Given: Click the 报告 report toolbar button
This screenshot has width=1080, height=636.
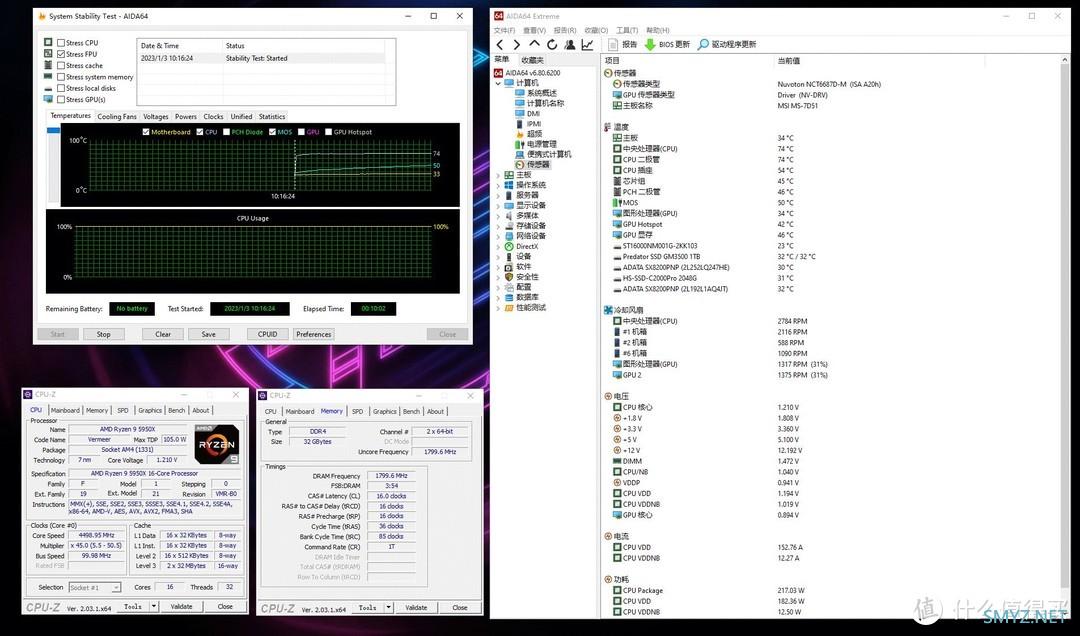Looking at the screenshot, I should [623, 45].
